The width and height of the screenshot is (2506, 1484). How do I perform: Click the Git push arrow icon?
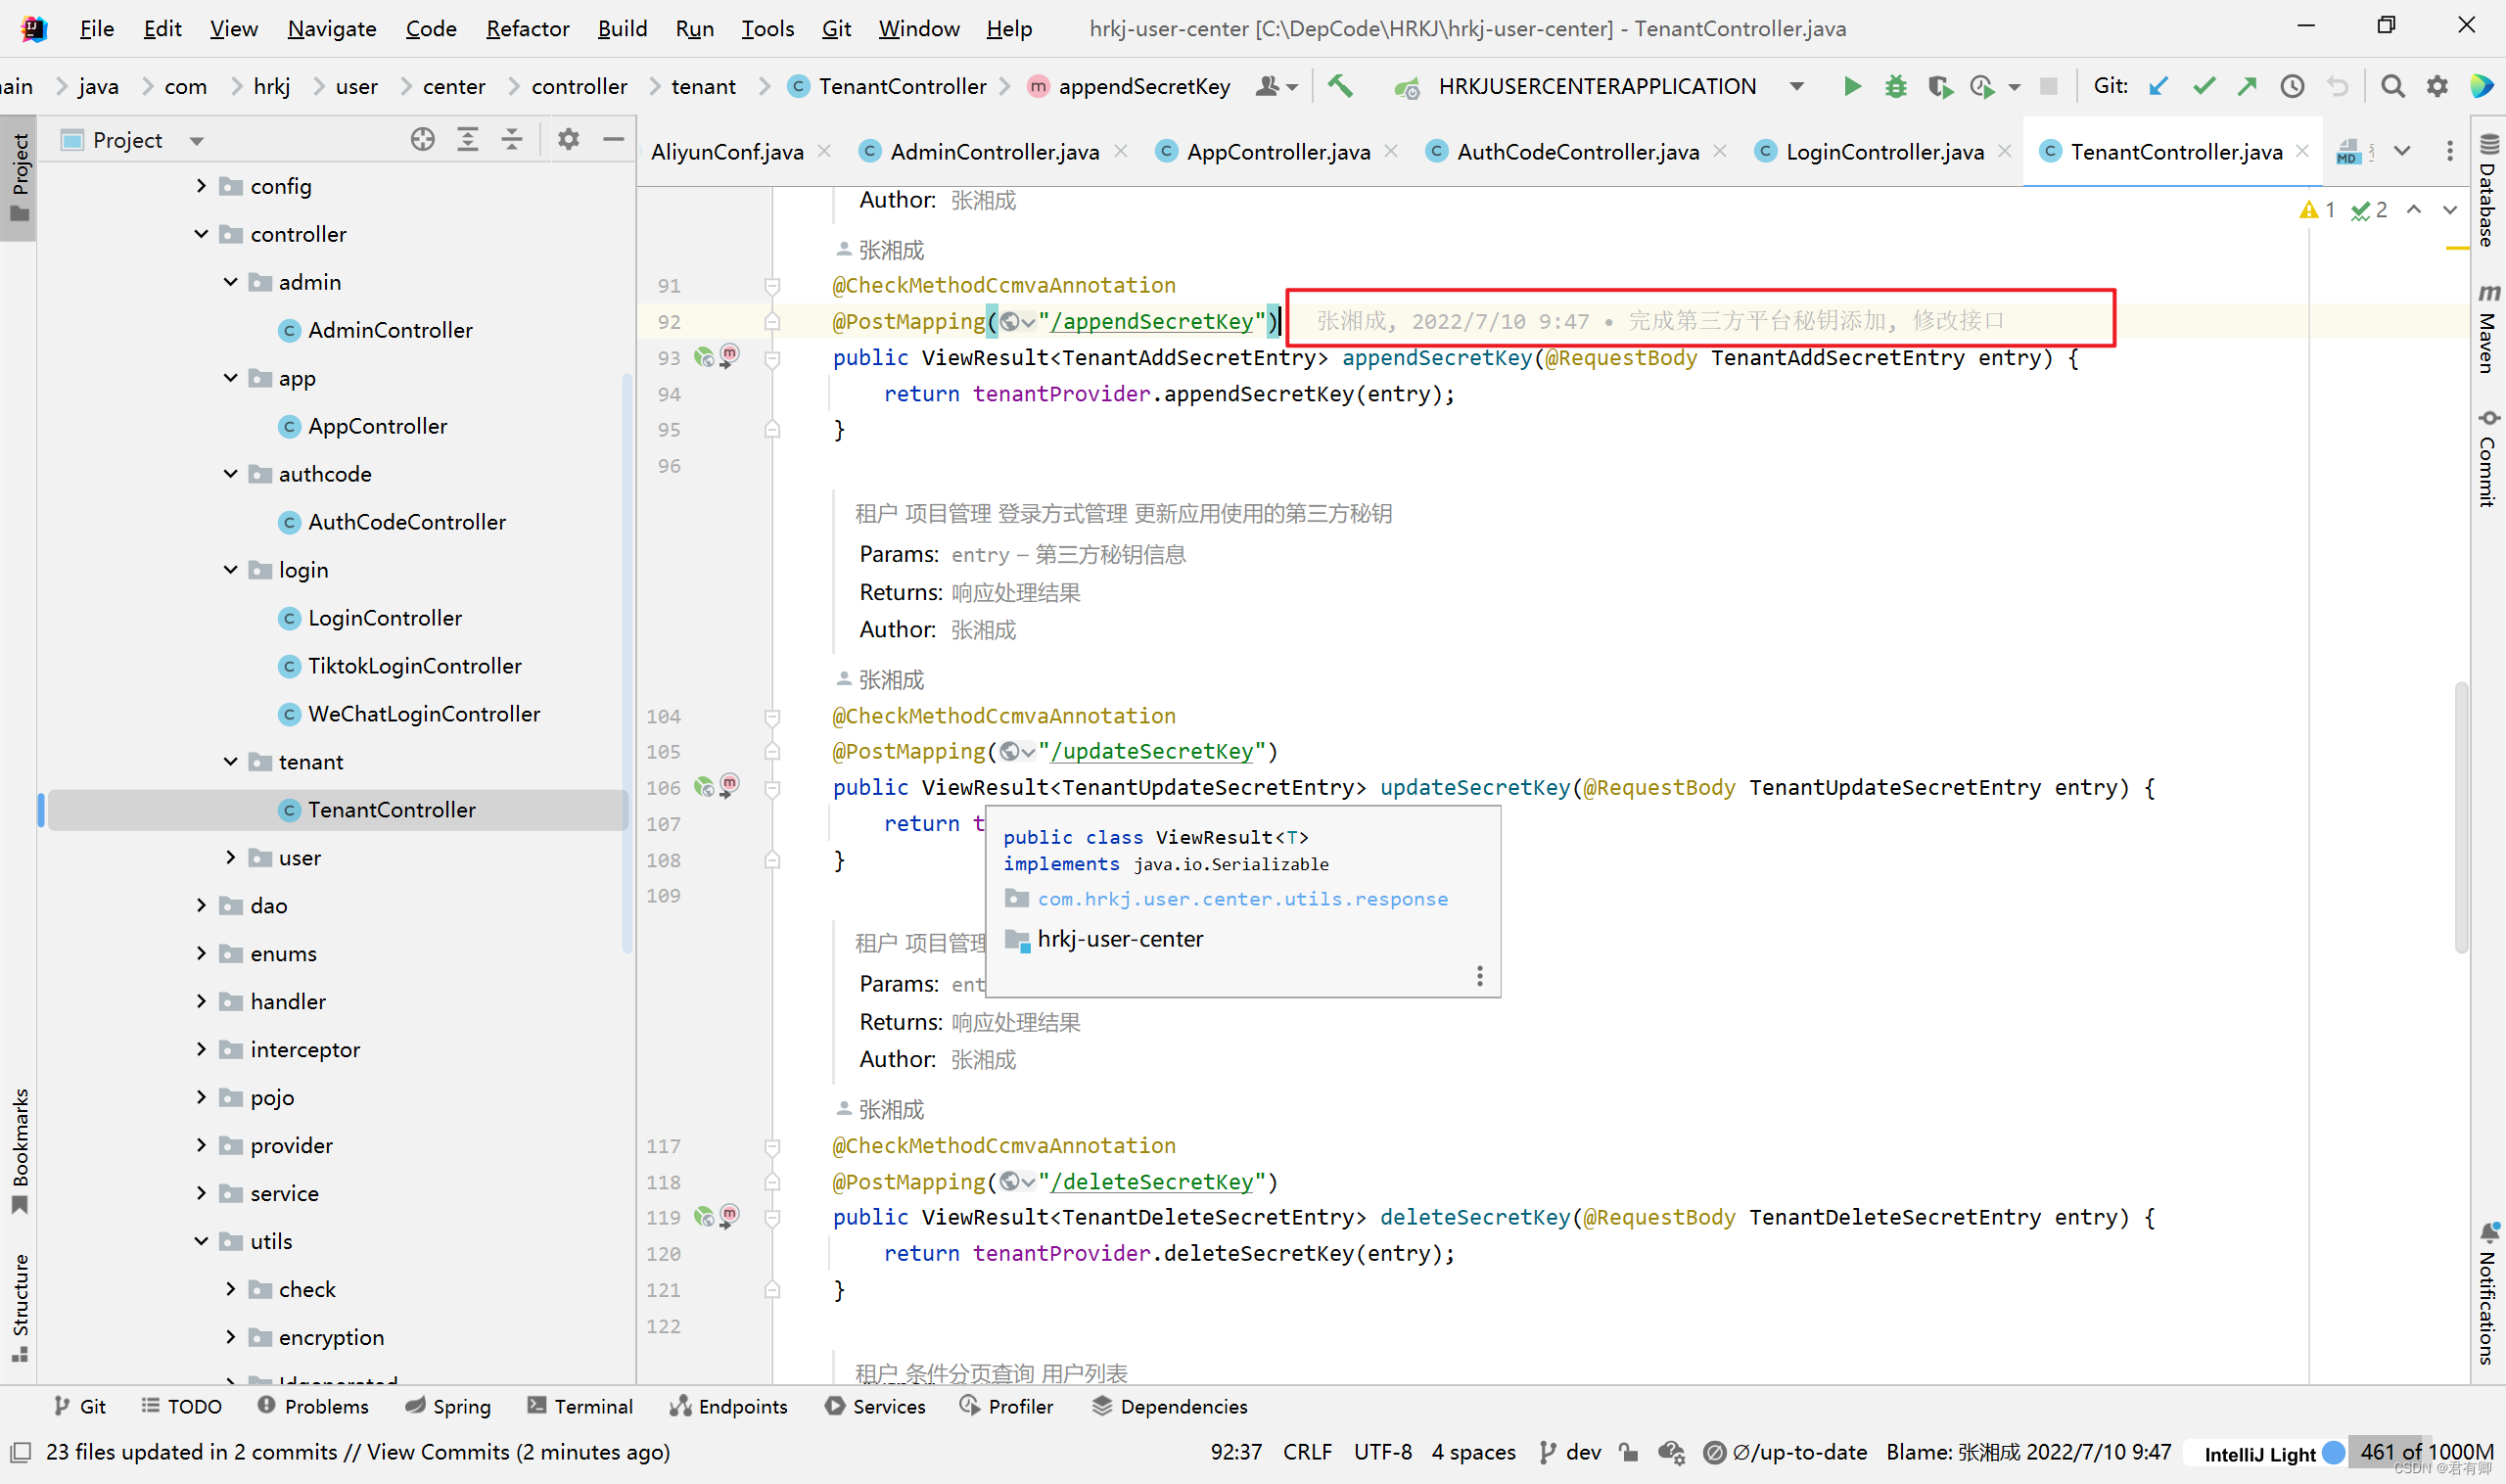pyautogui.click(x=2247, y=86)
